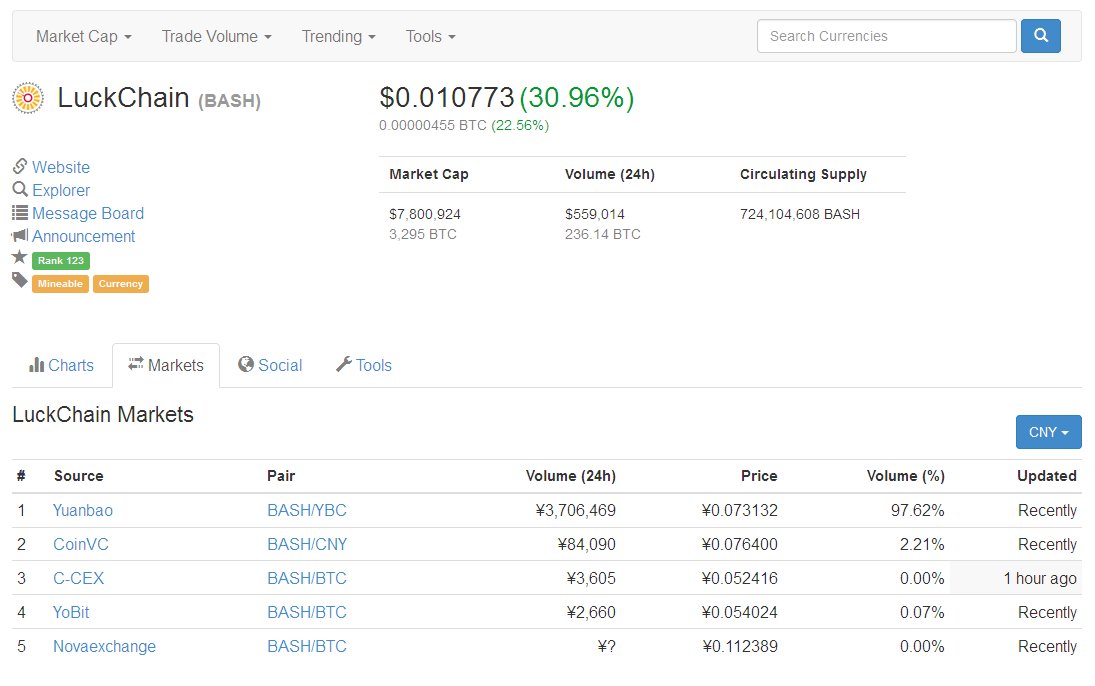The image size is (1095, 686).
Task: Open the Market Cap menu
Action: [x=81, y=36]
